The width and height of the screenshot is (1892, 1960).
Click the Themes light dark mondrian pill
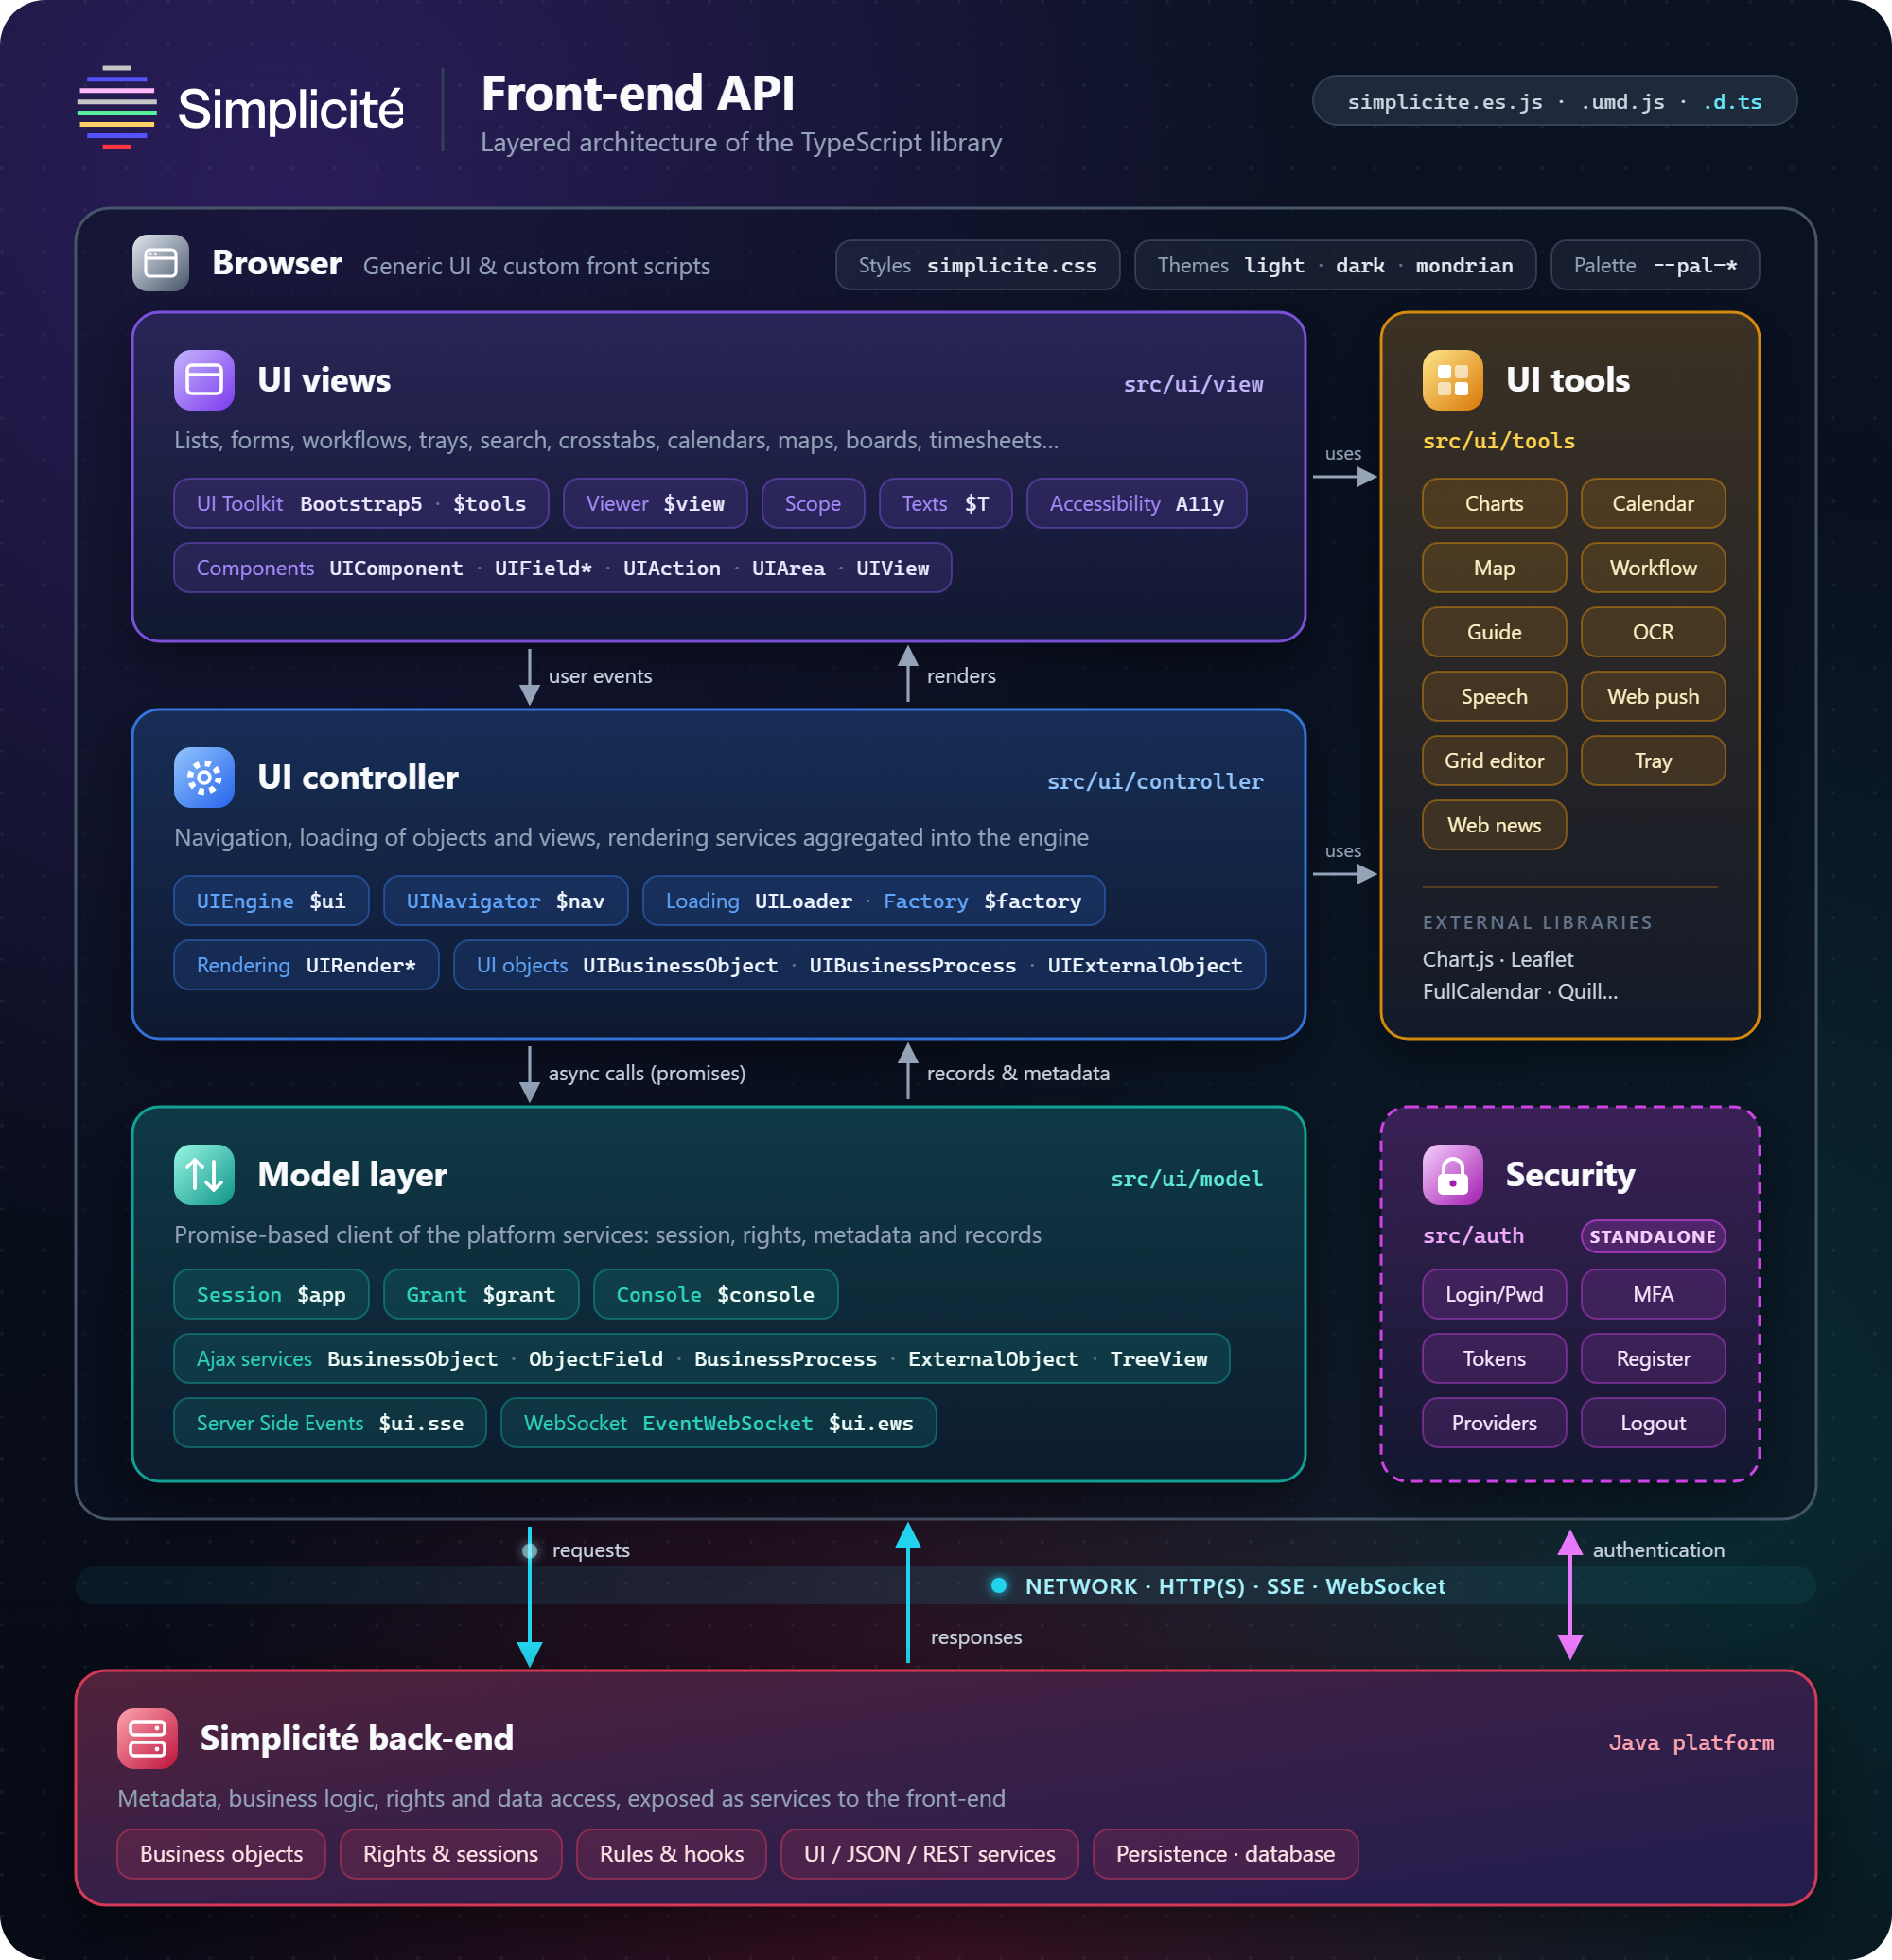click(1334, 265)
